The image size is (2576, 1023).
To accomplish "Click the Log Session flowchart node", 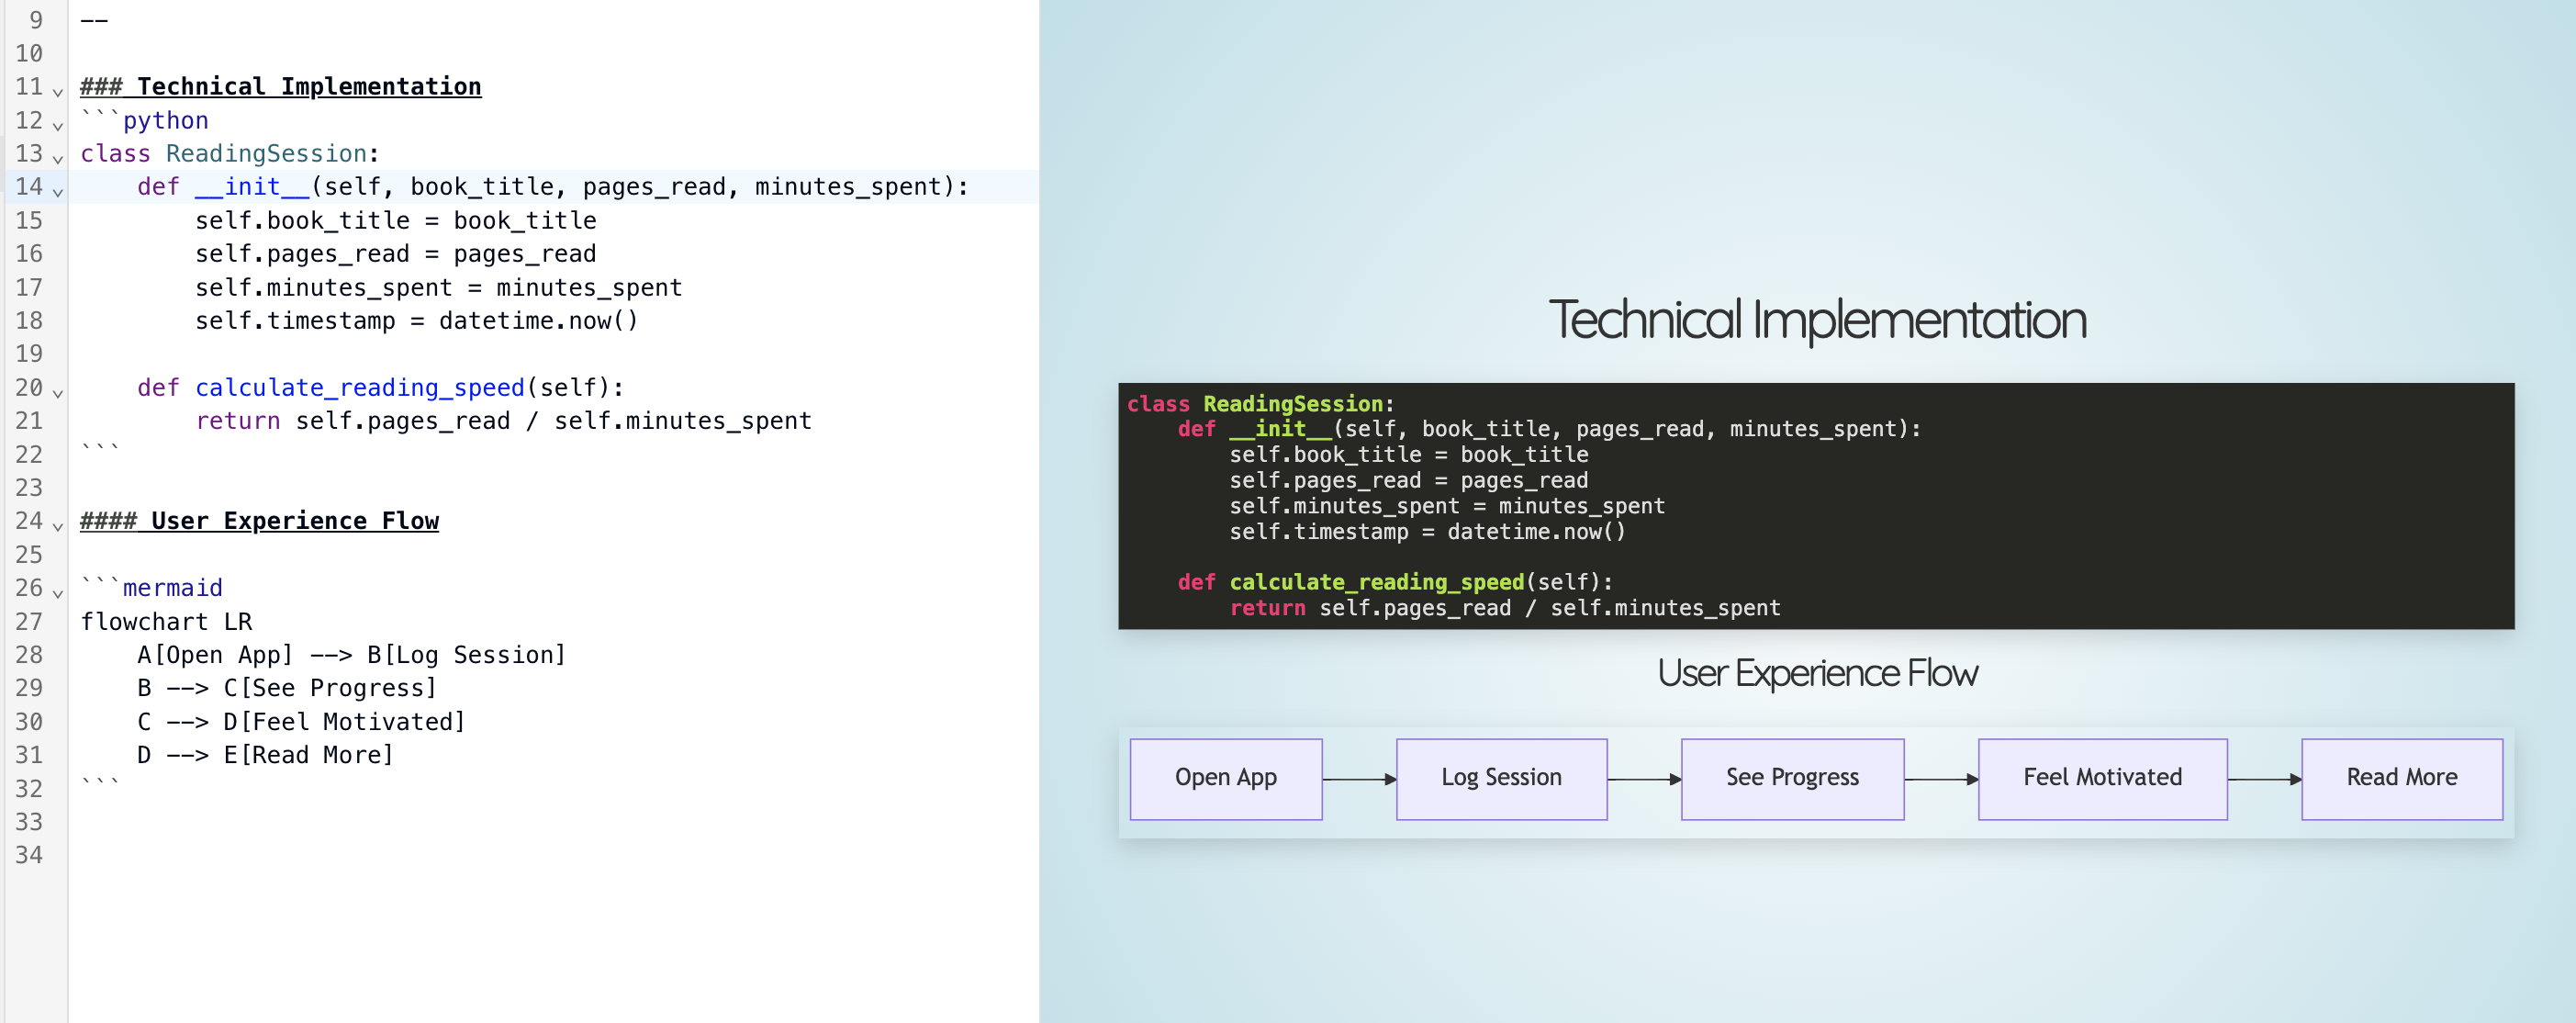I will (x=1501, y=778).
